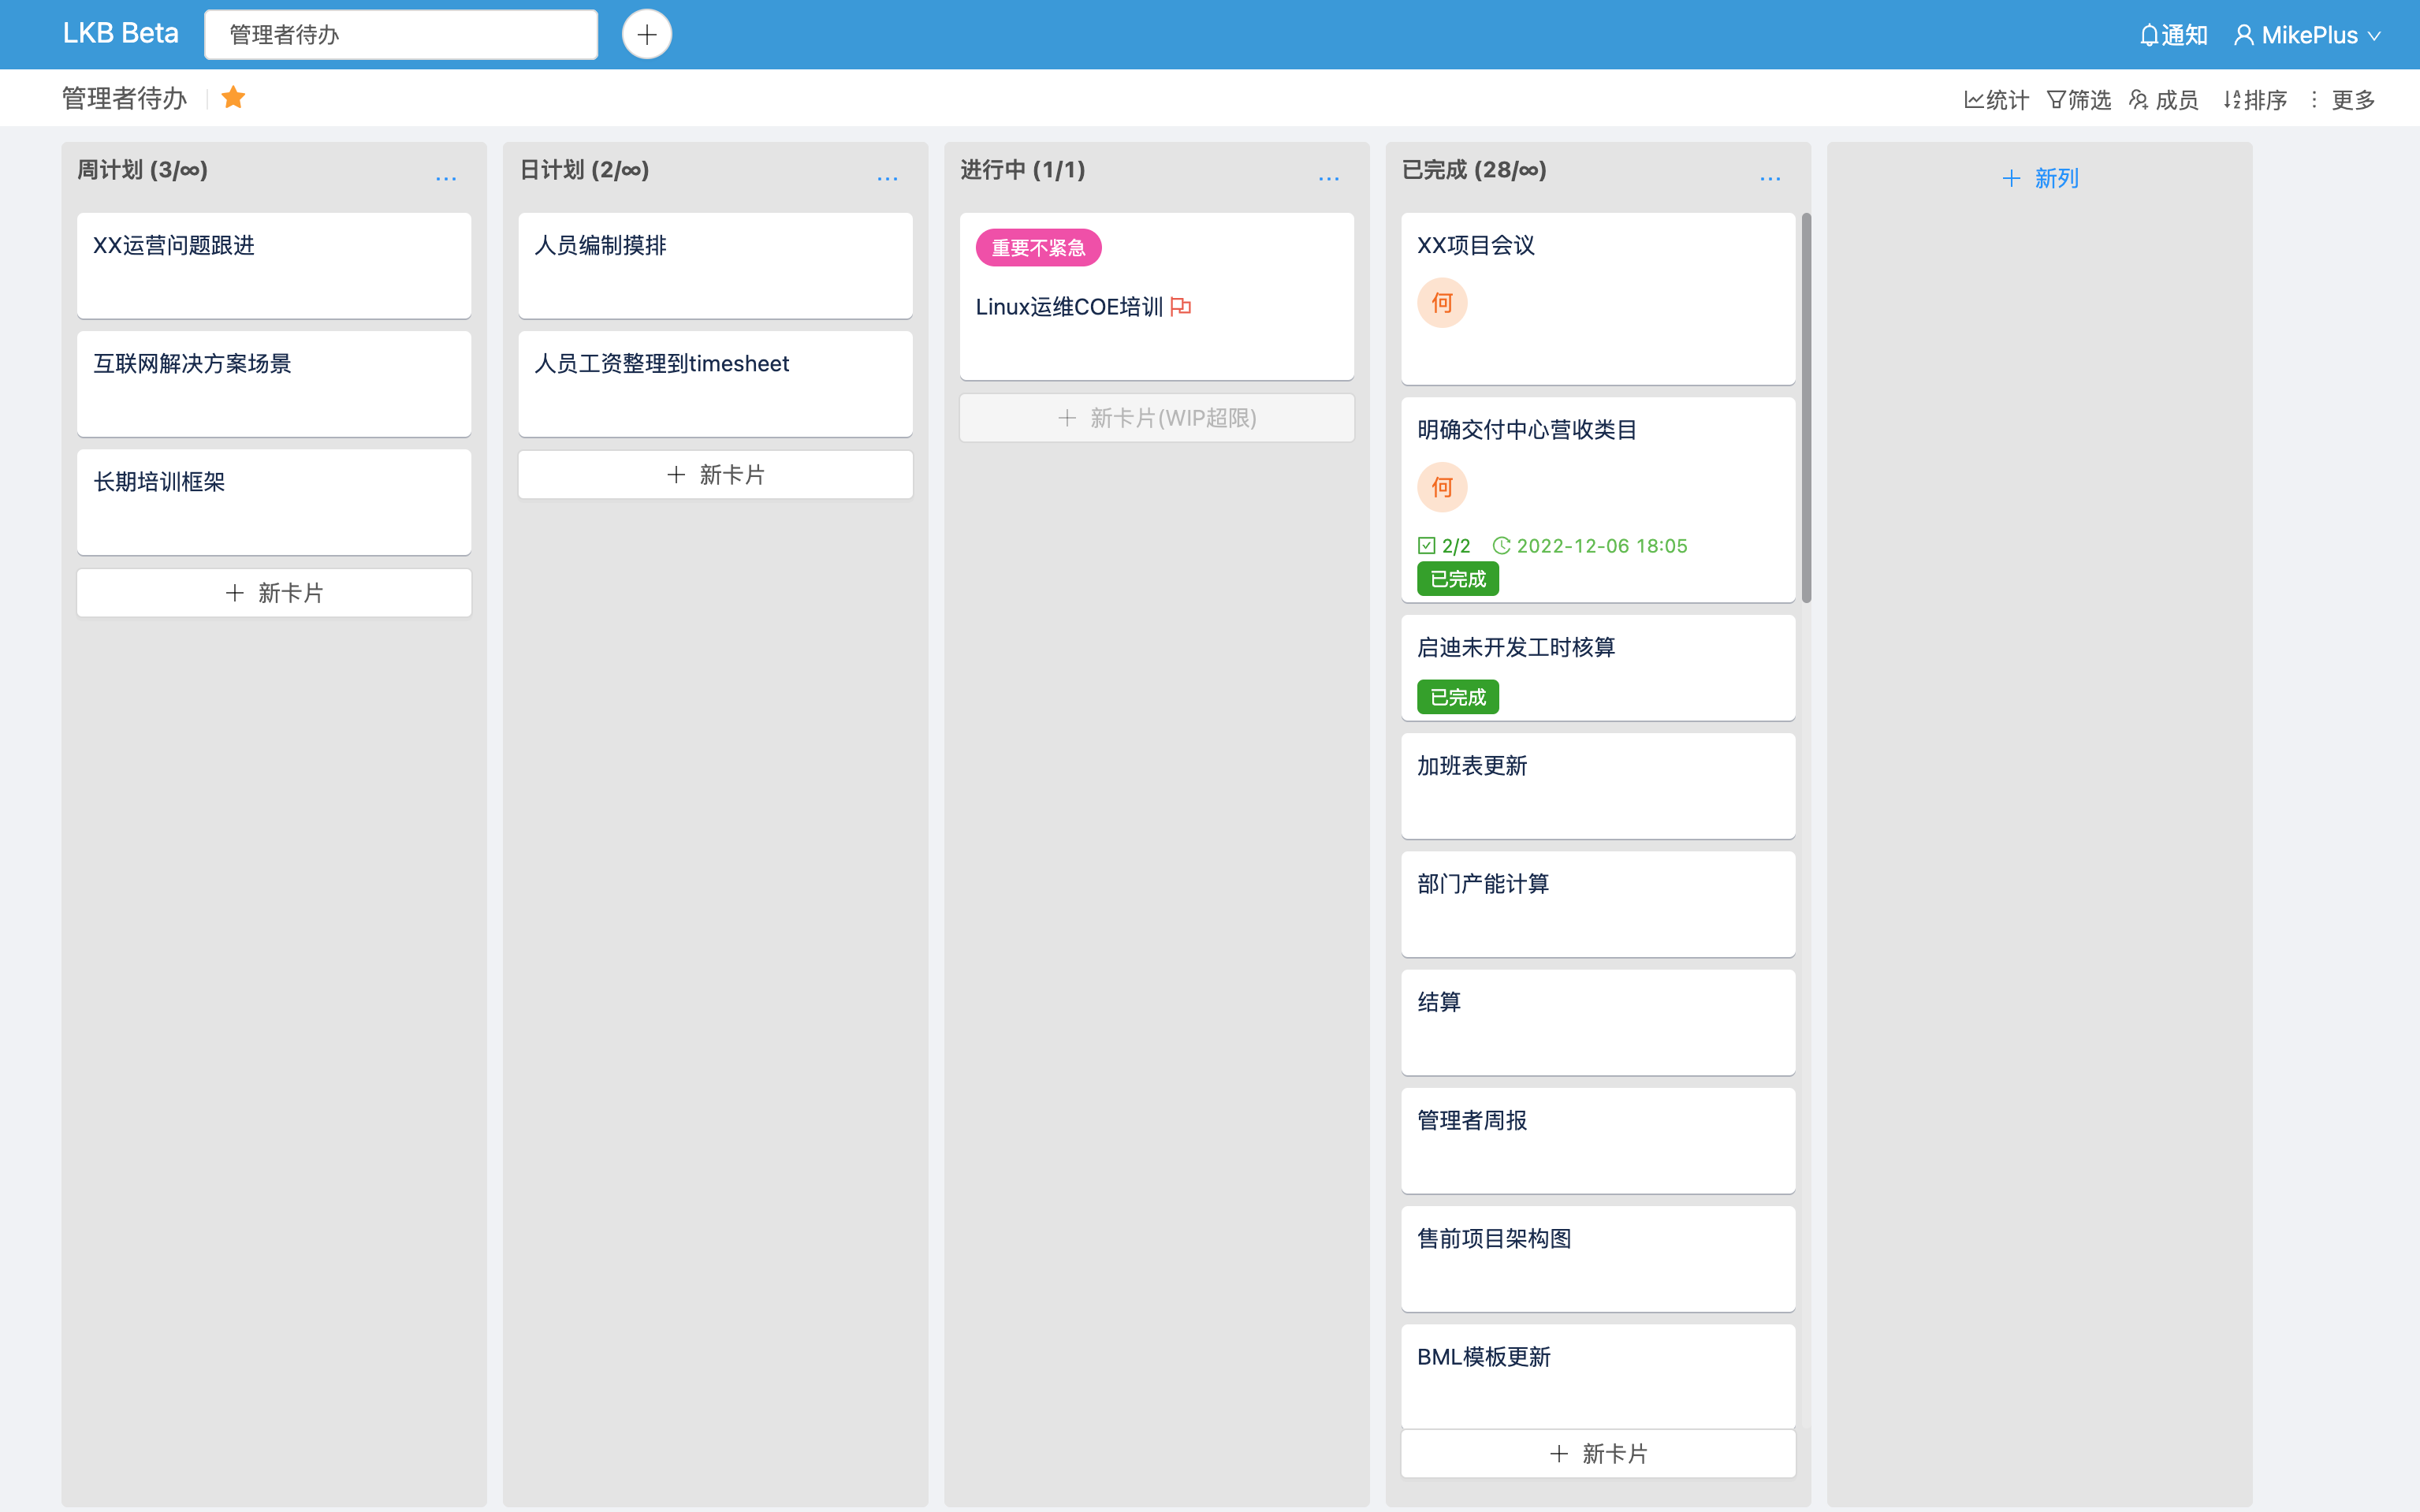Open the XX运营问题跟进 card
The height and width of the screenshot is (1512, 2420).
(x=274, y=266)
